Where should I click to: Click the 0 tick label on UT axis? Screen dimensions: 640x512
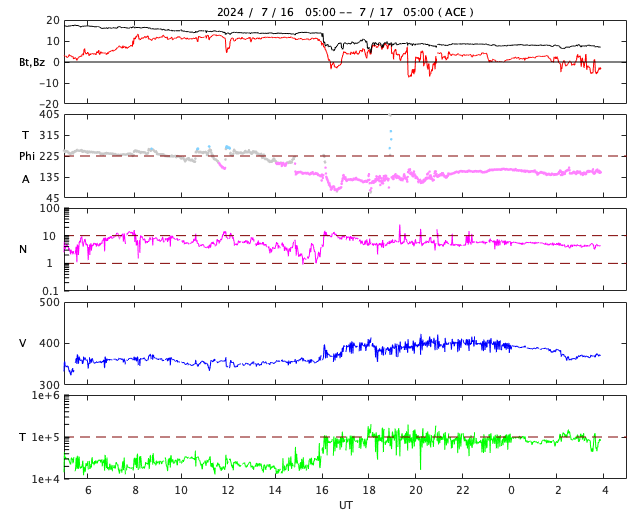pyautogui.click(x=511, y=490)
